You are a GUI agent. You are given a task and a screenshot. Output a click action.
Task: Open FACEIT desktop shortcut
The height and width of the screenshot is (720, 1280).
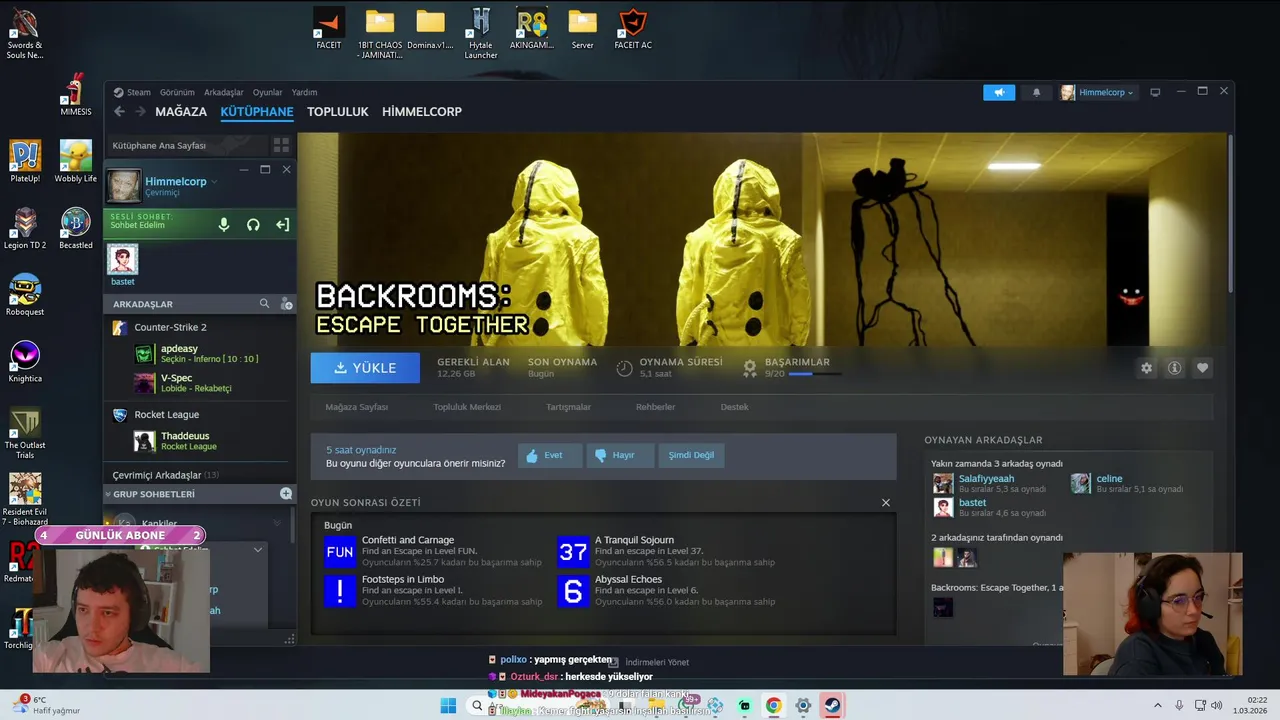(328, 28)
